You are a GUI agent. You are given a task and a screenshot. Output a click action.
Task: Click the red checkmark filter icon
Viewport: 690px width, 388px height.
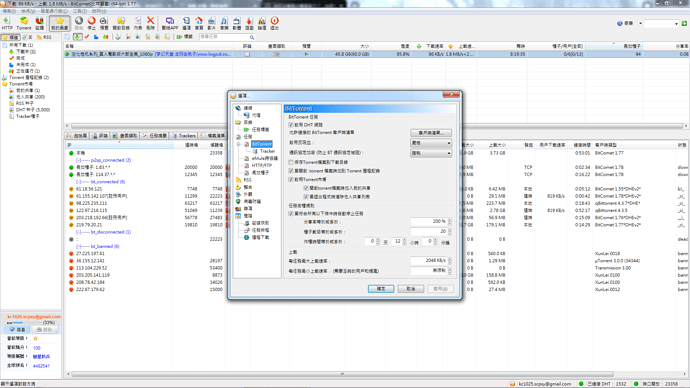(87, 37)
